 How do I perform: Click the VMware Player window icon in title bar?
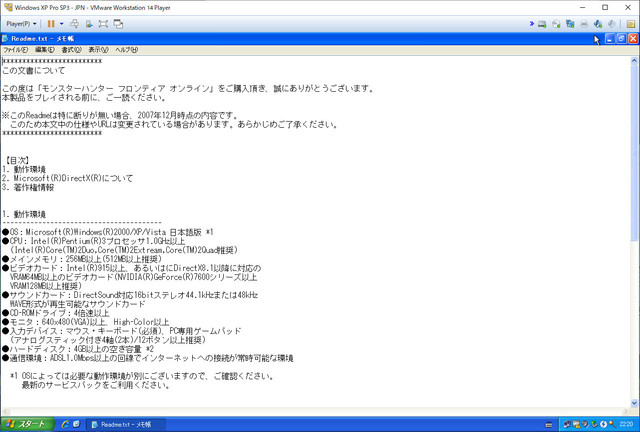pos(8,7)
